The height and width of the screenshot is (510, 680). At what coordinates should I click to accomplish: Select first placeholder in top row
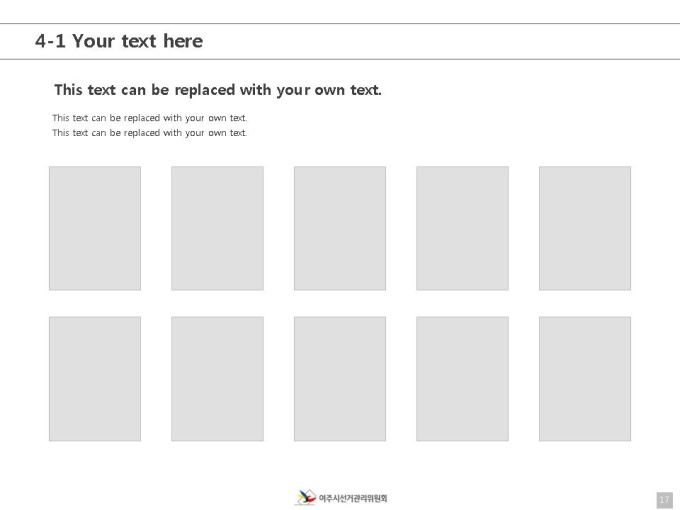[95, 228]
